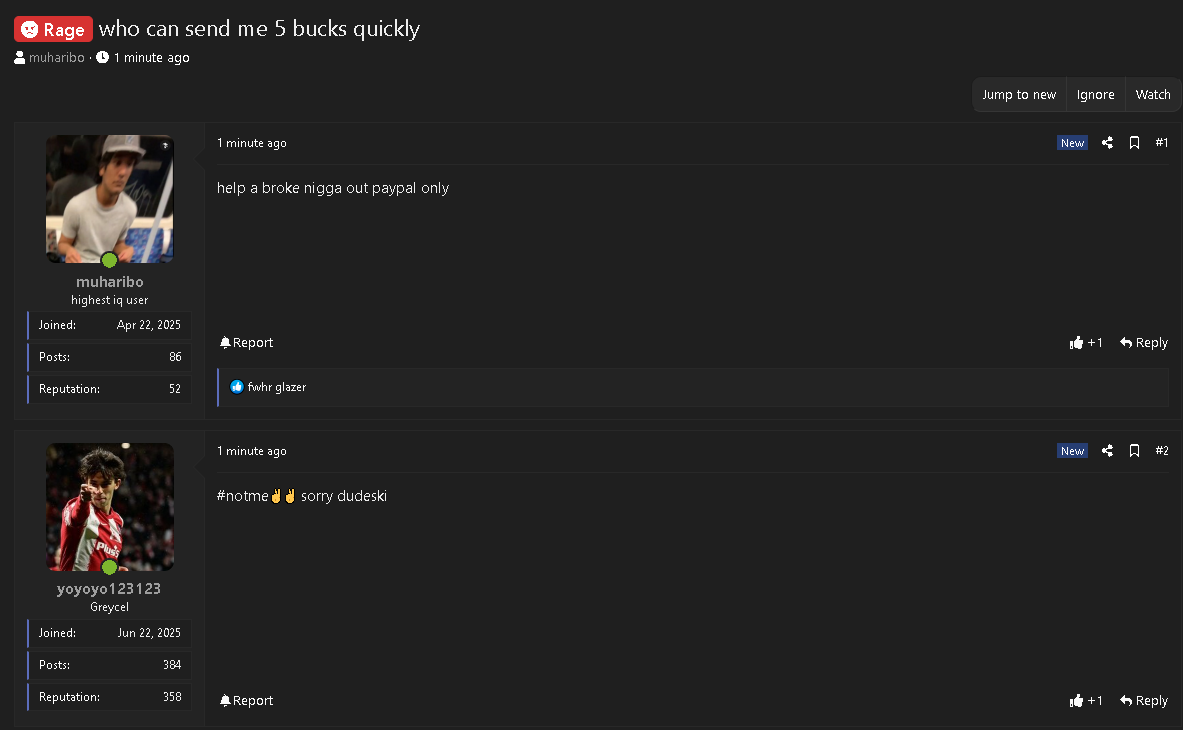
Task: Ignore this thread
Action: tap(1095, 94)
